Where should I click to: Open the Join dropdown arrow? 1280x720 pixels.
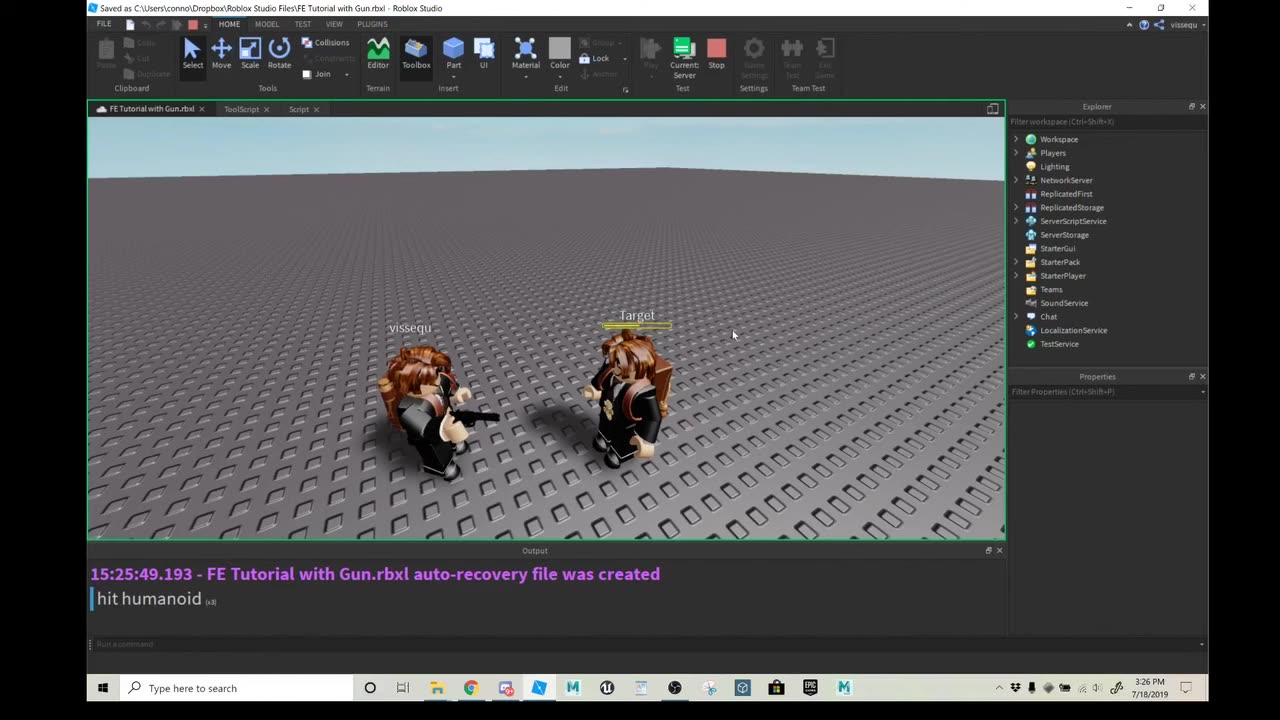coord(347,74)
